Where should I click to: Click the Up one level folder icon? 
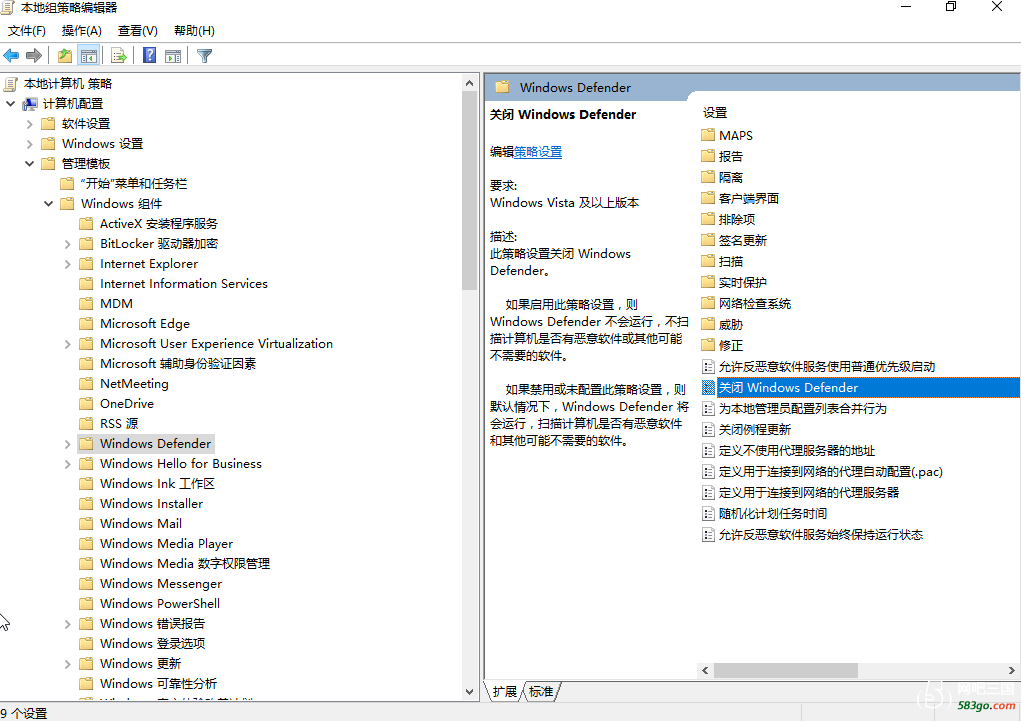coord(64,56)
